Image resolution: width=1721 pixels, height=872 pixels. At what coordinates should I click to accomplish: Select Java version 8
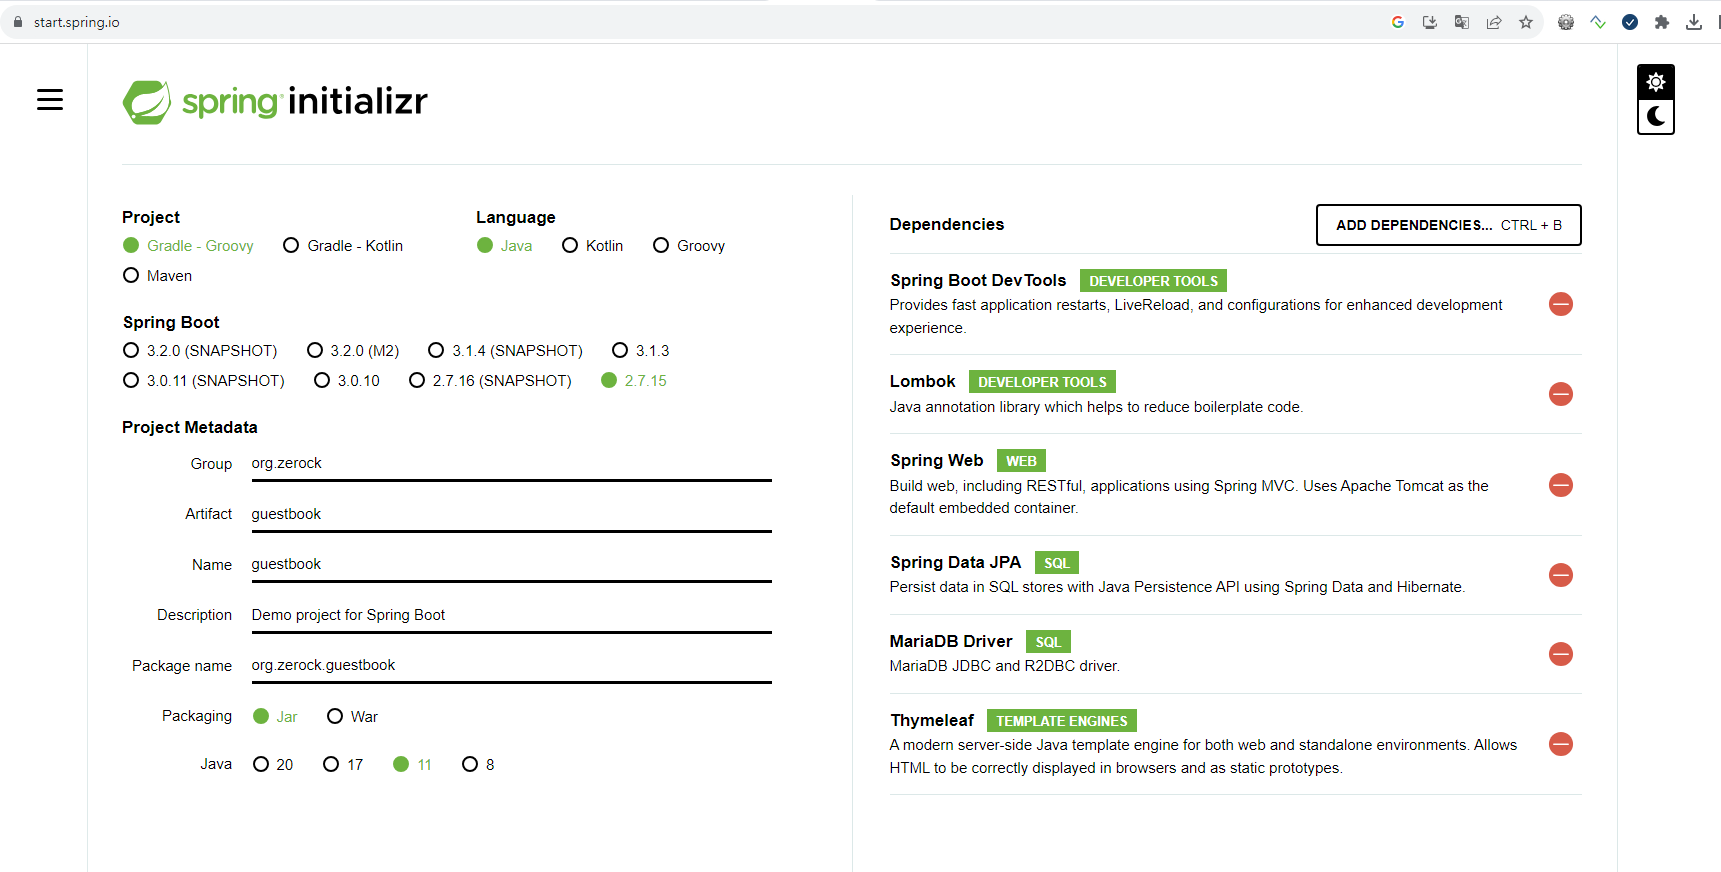click(x=478, y=765)
